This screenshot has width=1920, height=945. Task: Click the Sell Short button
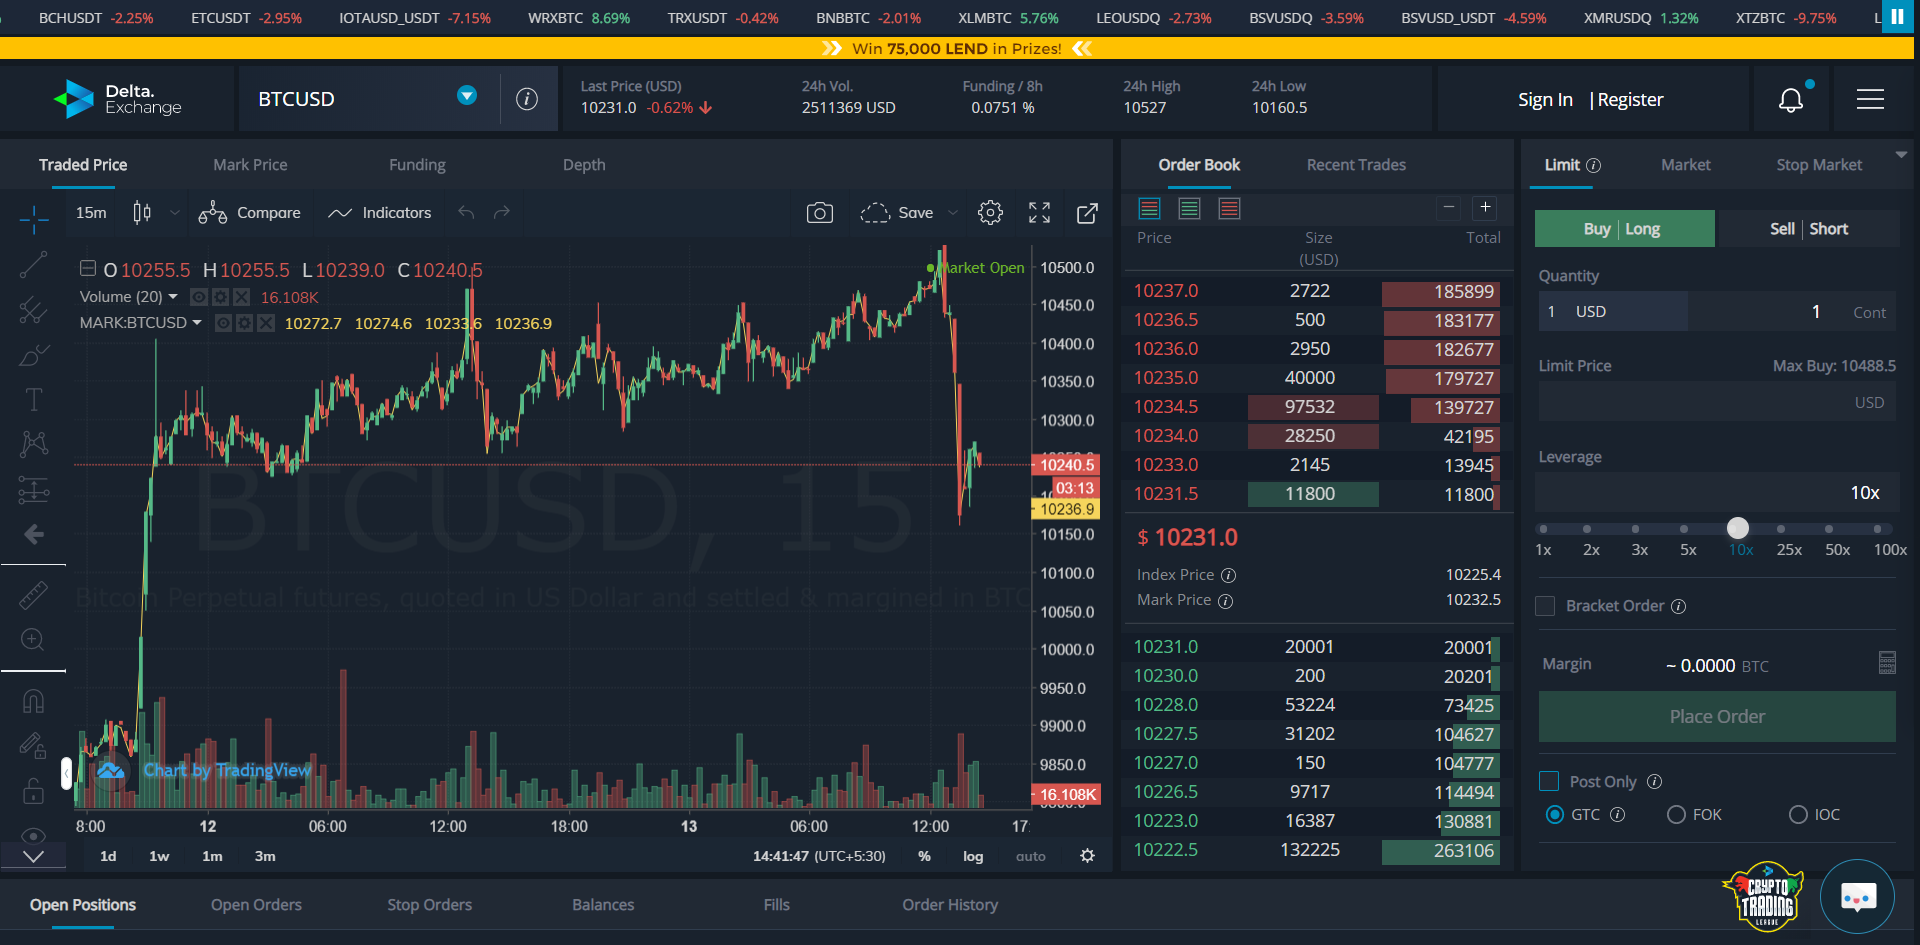(x=1808, y=229)
